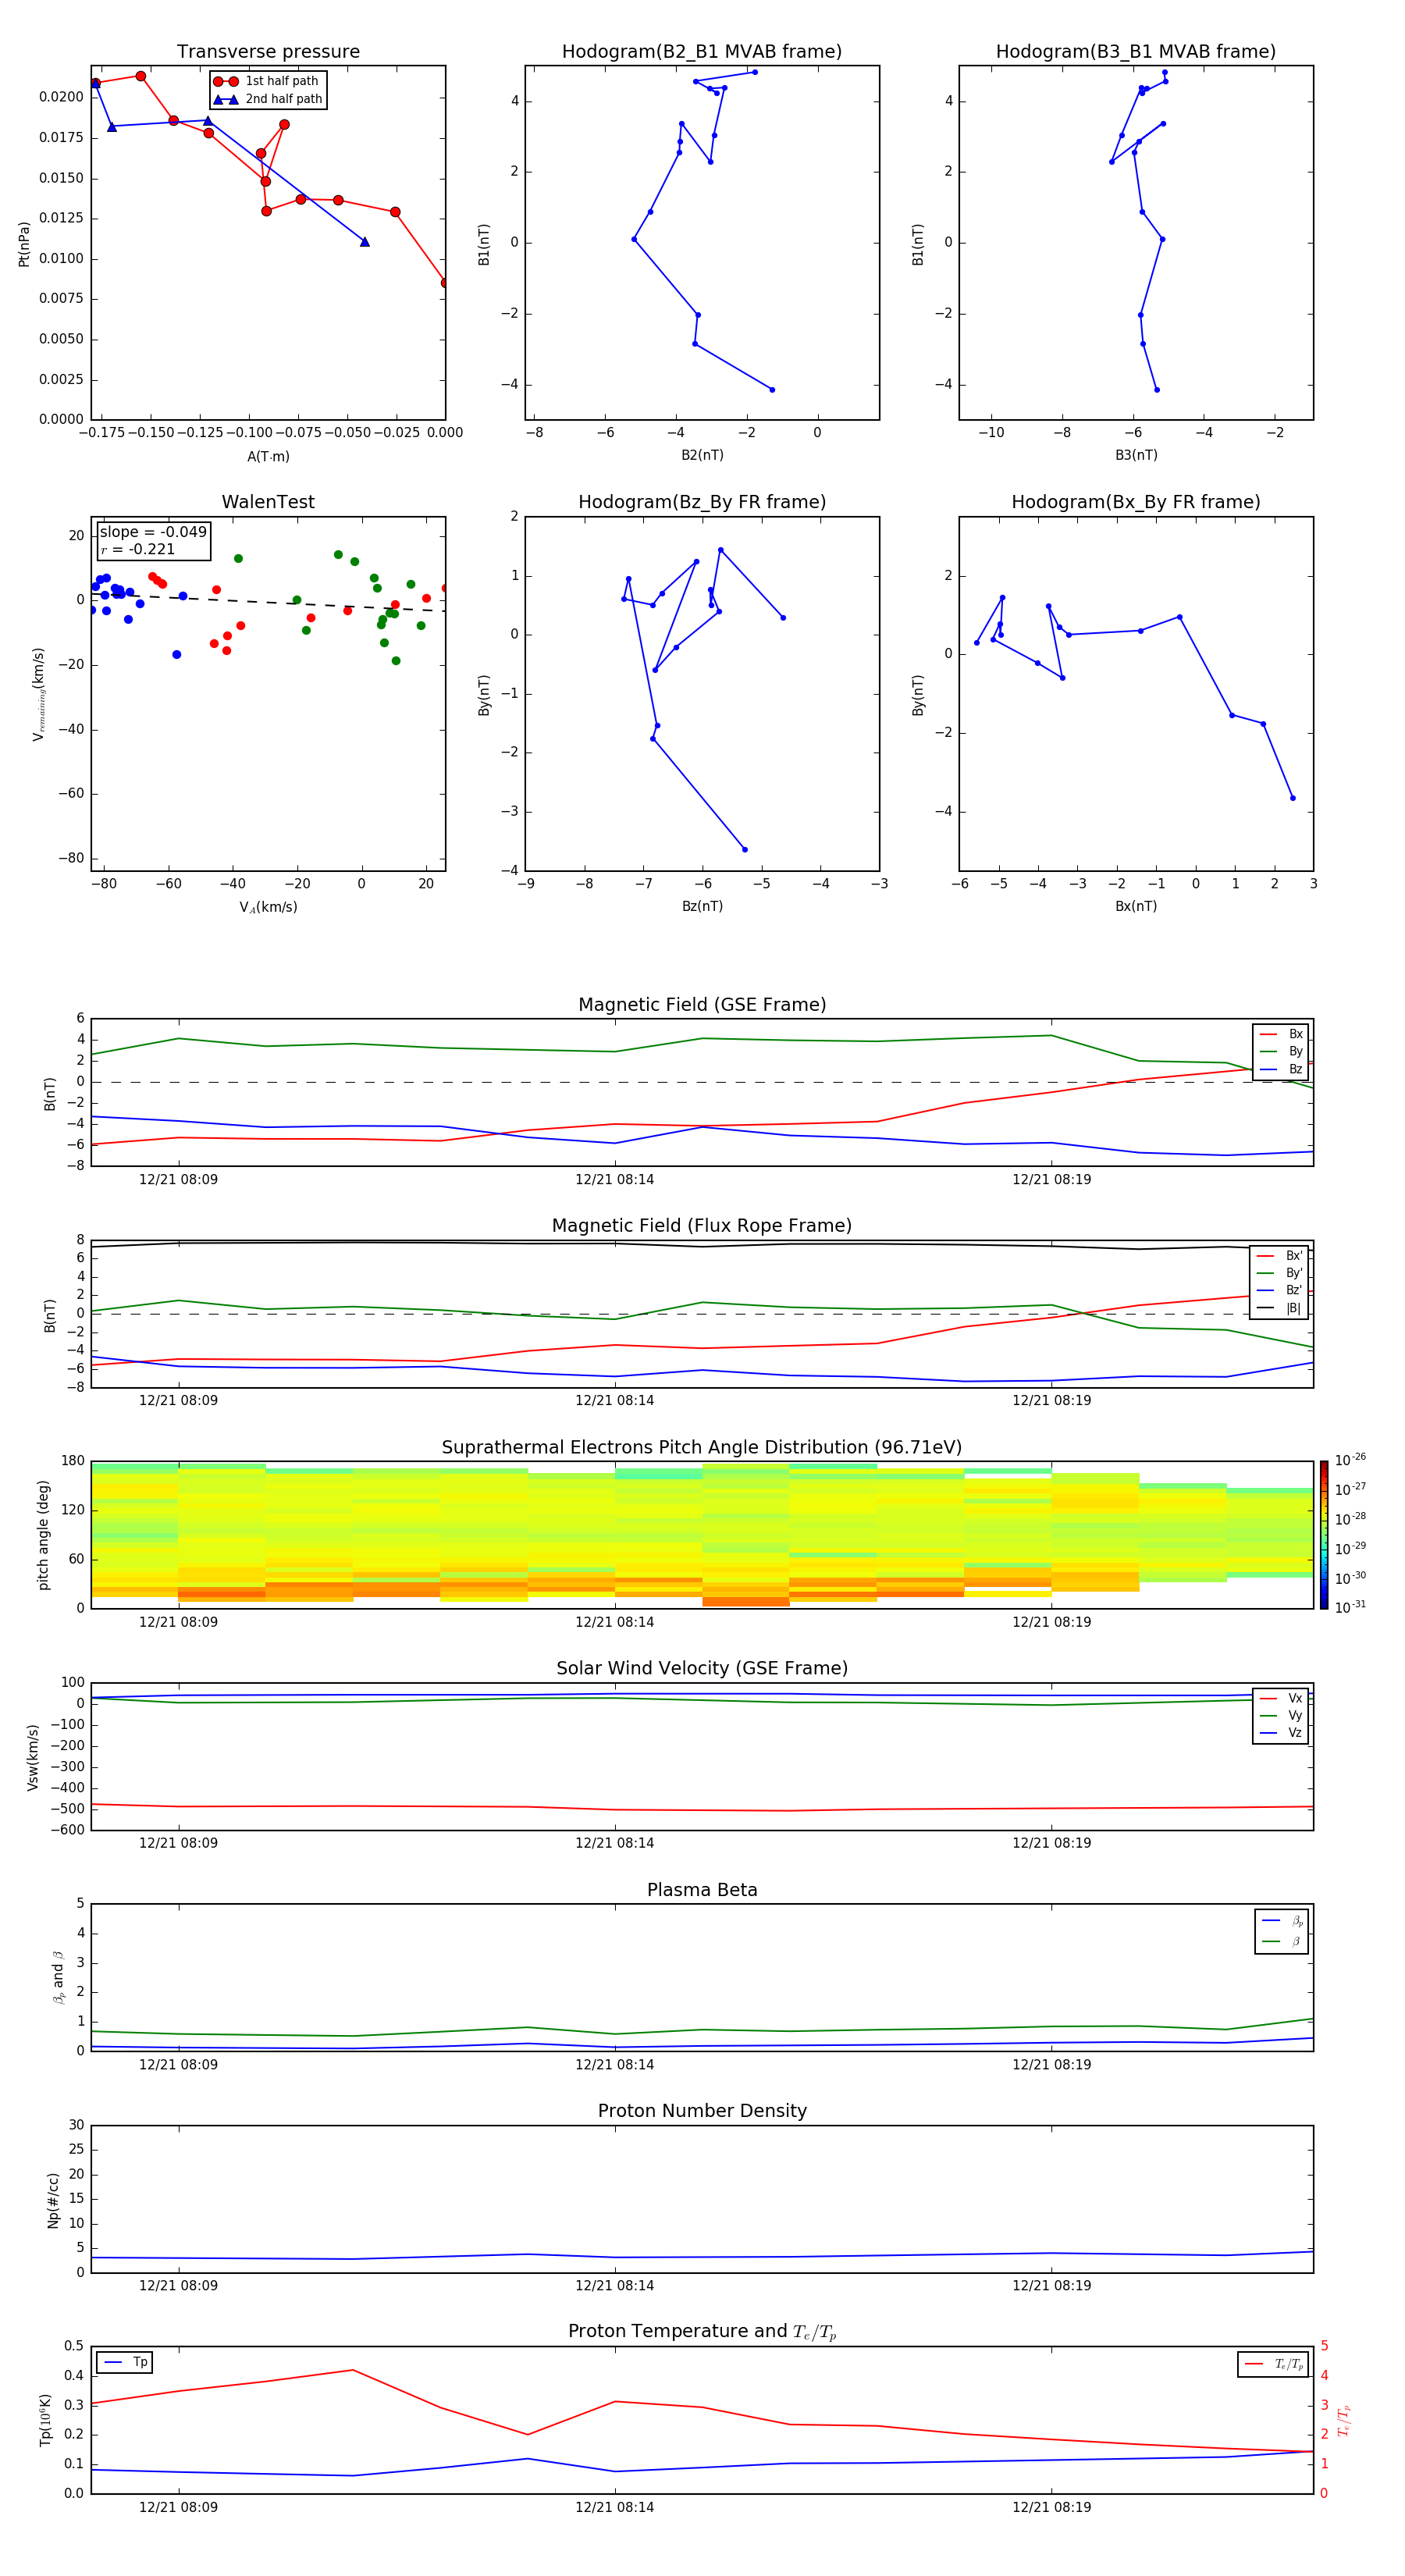
Task: Click the 'Proton Temperature and Te/Tp' title
Action: pos(702,2332)
